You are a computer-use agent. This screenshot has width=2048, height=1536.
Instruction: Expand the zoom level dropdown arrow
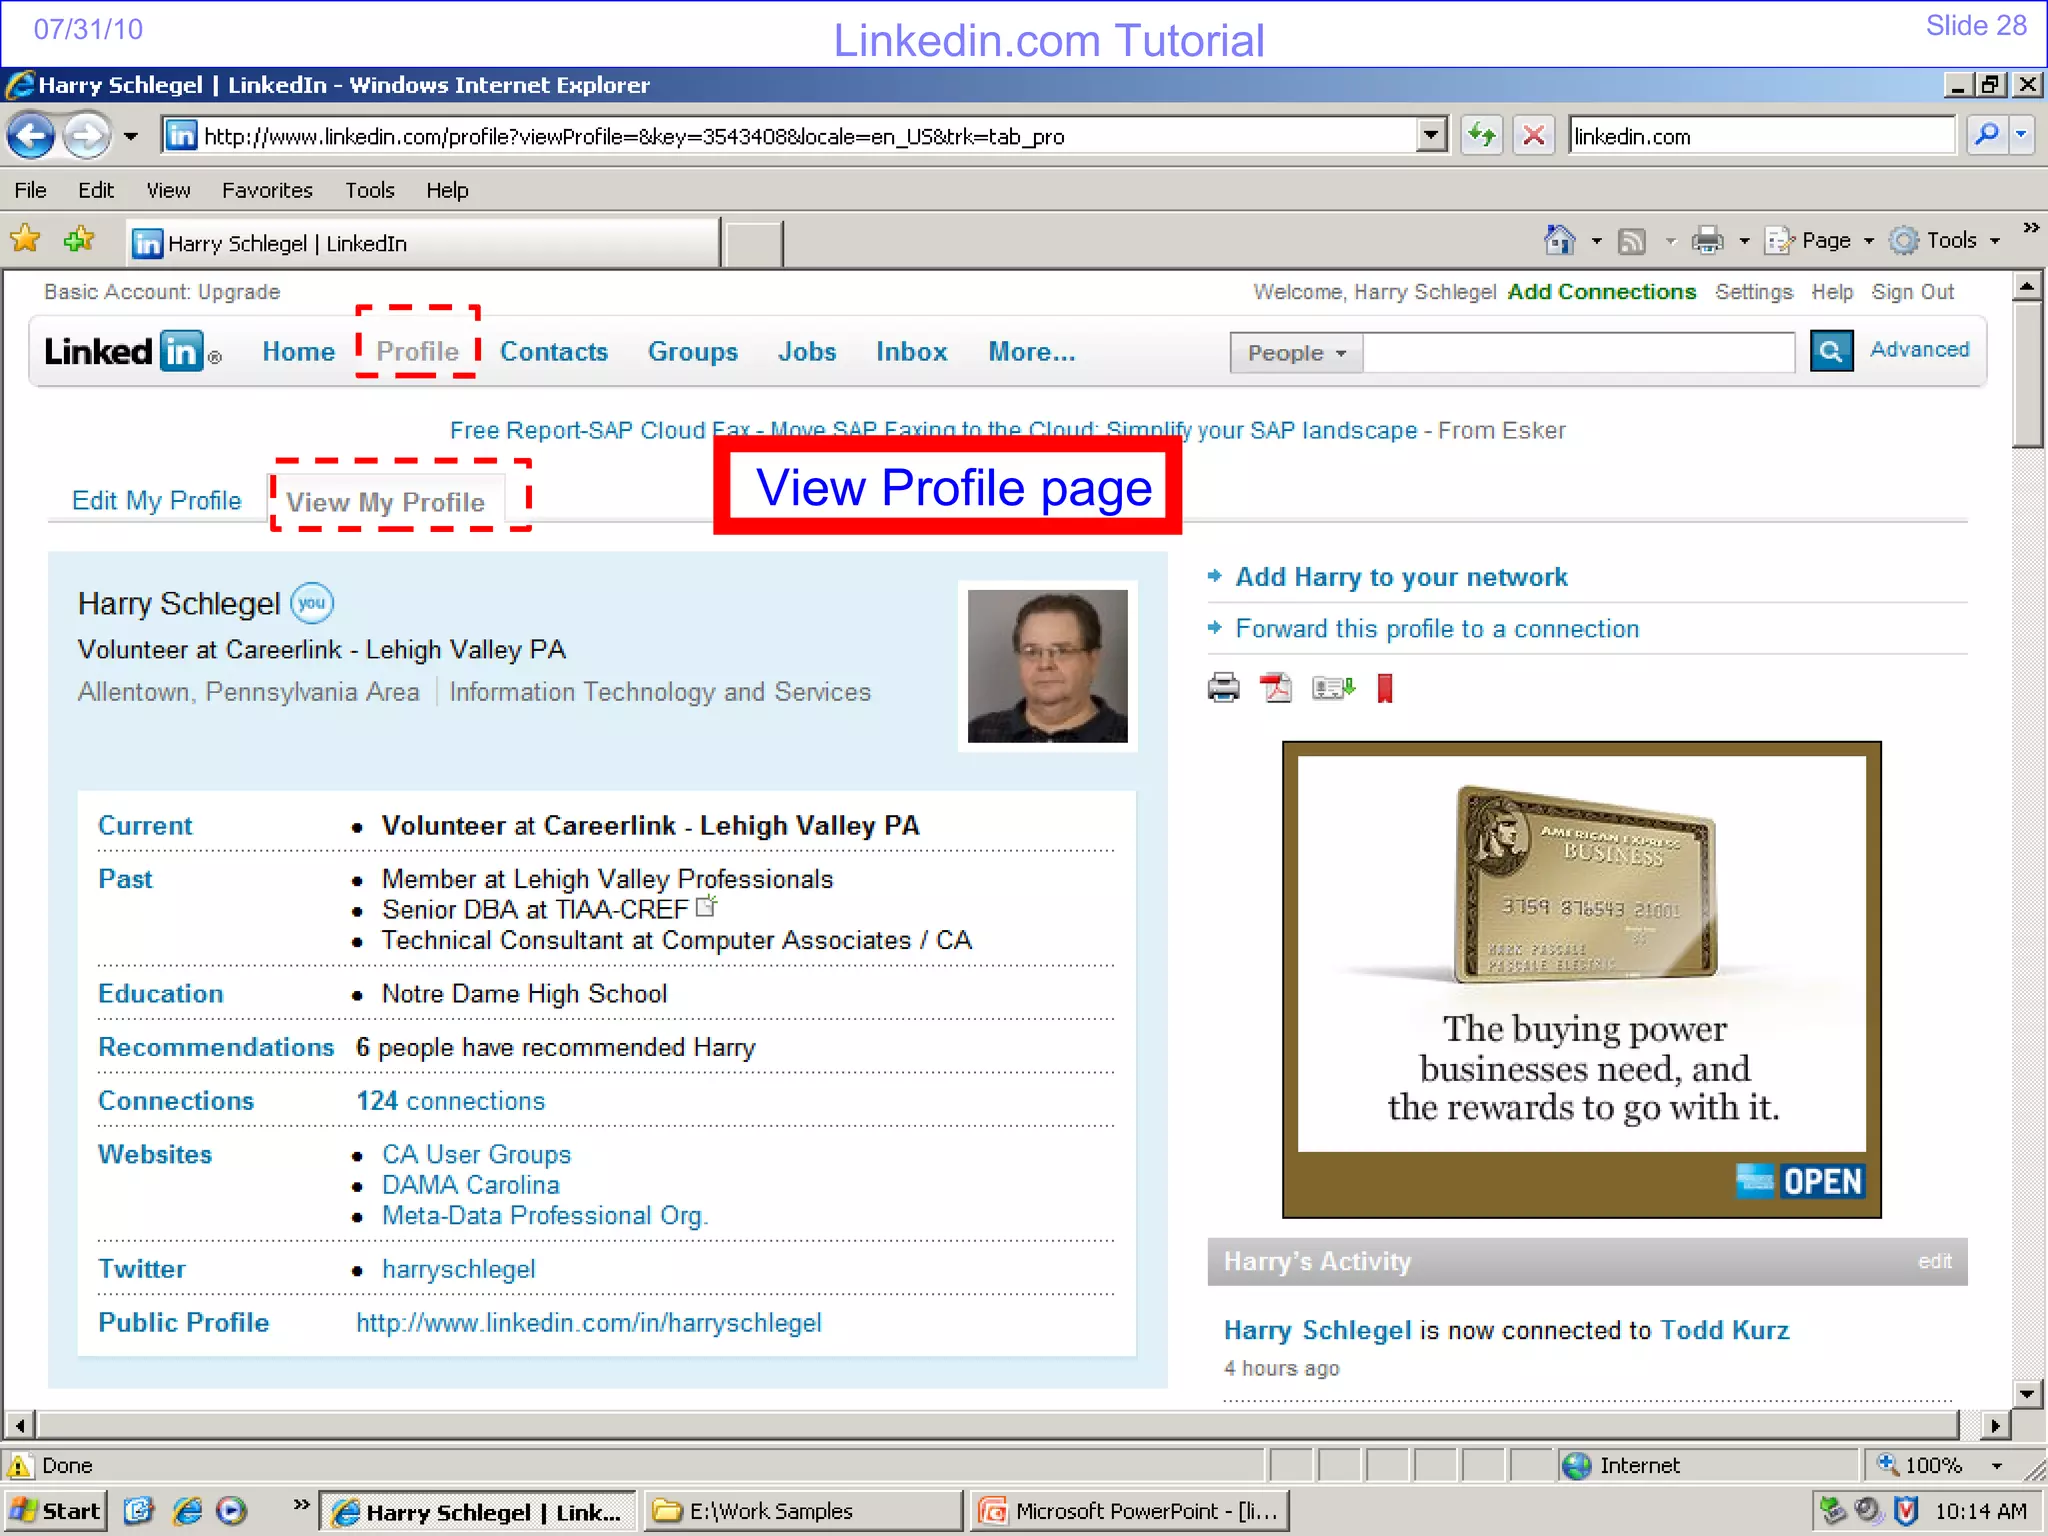tap(1997, 1466)
